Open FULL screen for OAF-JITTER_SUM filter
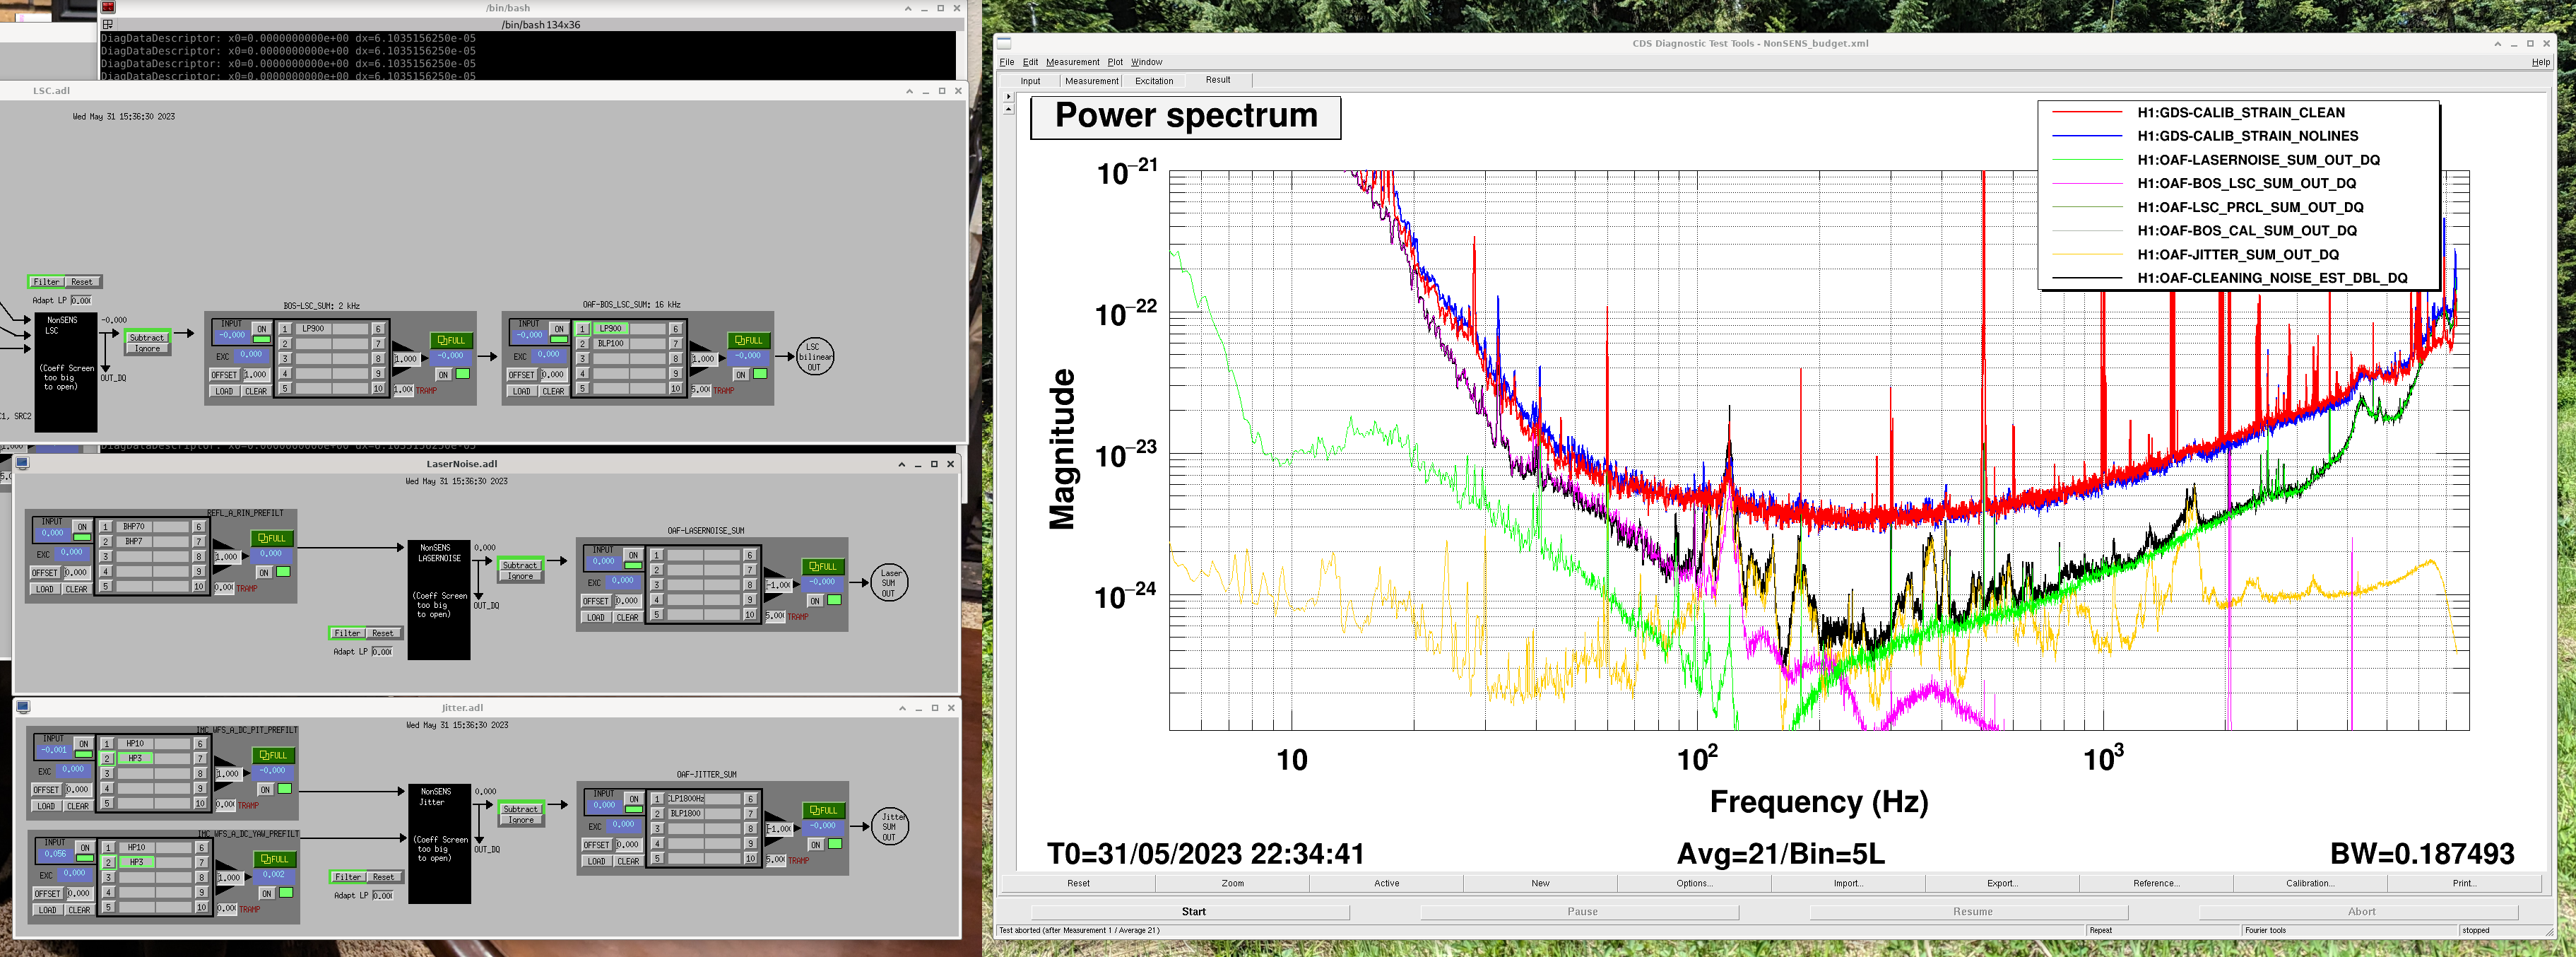The image size is (2576, 957). pos(824,810)
